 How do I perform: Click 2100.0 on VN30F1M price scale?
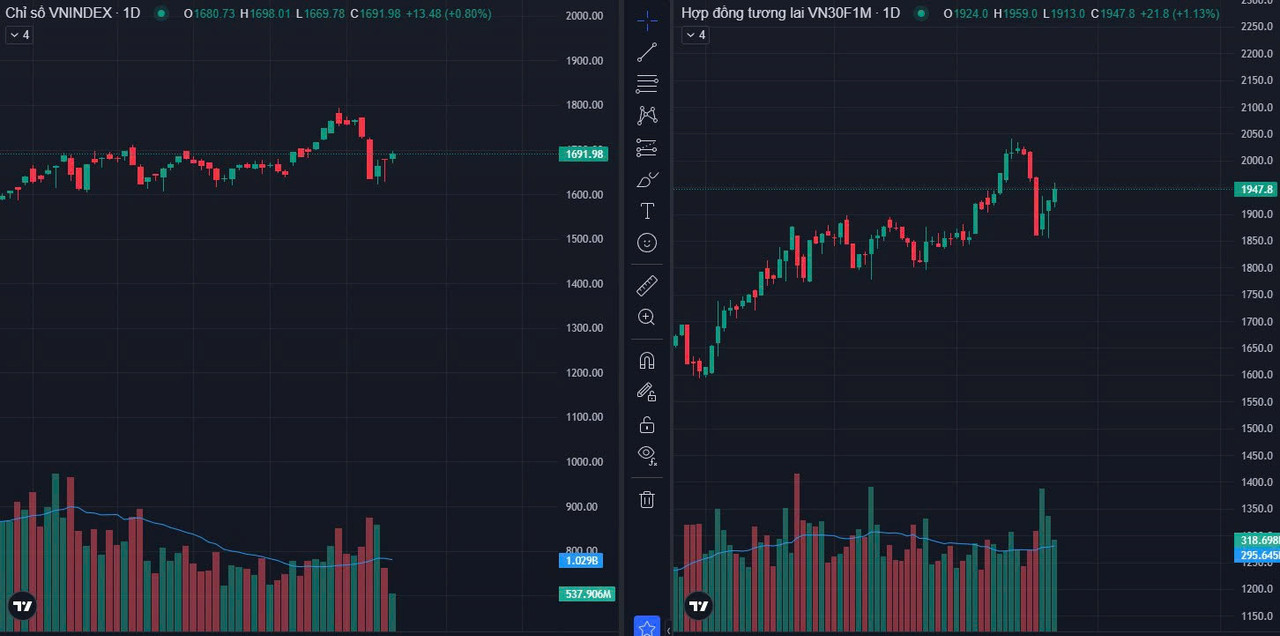pos(1257,107)
